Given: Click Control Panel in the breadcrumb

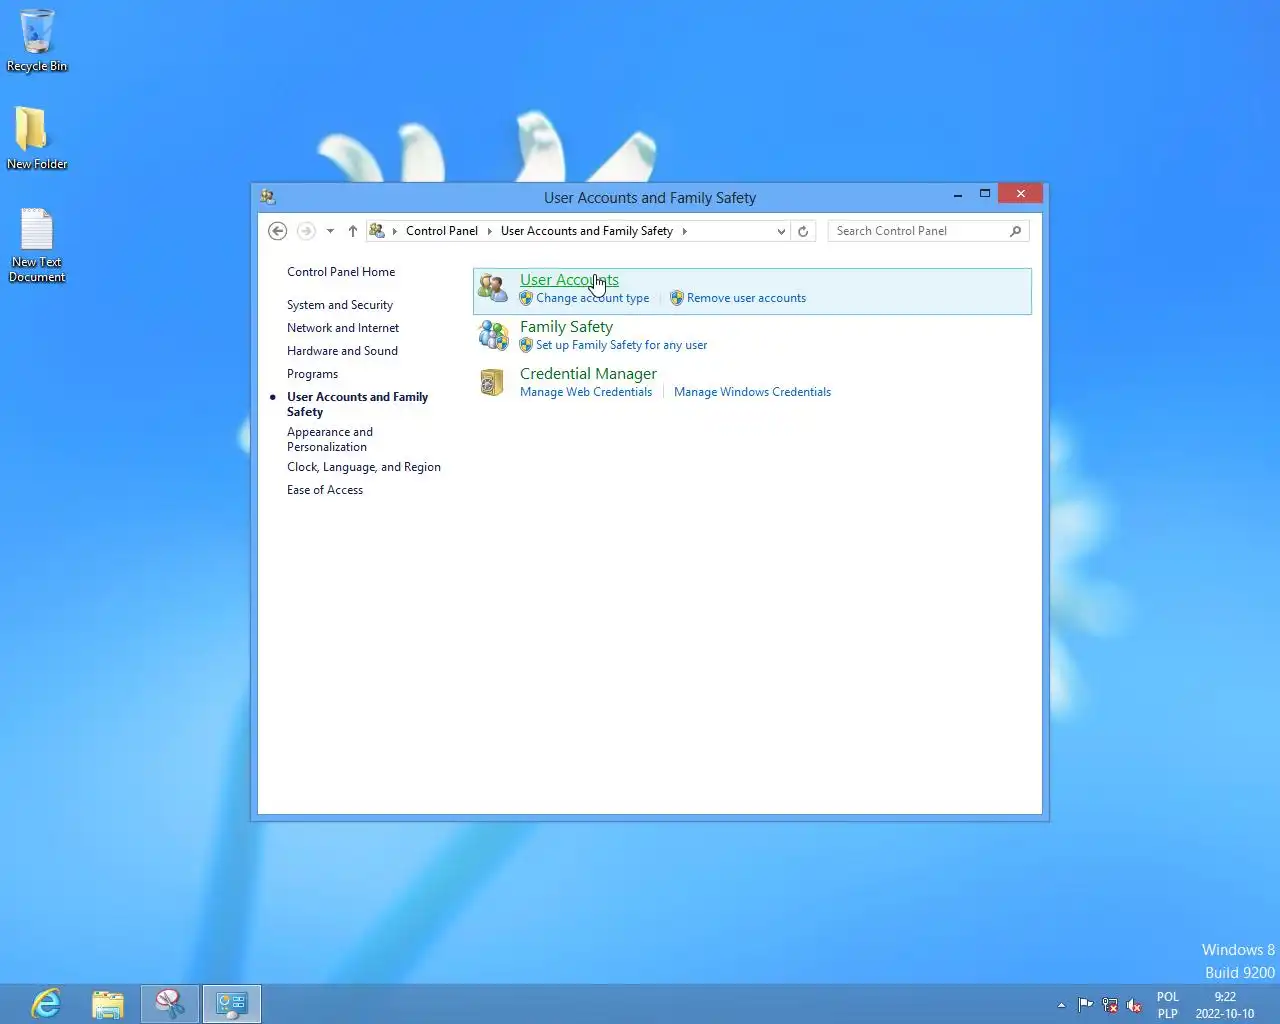Looking at the screenshot, I should click(x=442, y=231).
